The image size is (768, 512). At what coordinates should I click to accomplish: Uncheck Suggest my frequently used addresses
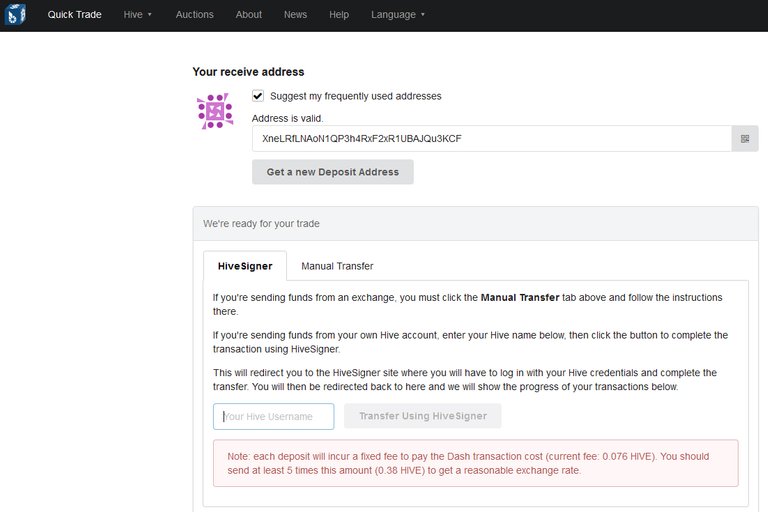[x=258, y=96]
